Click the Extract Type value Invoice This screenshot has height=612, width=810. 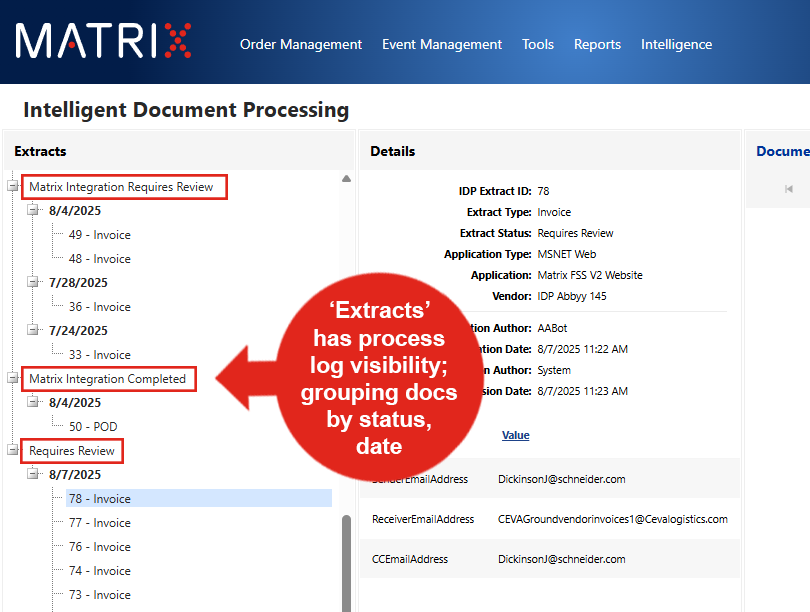coord(554,212)
